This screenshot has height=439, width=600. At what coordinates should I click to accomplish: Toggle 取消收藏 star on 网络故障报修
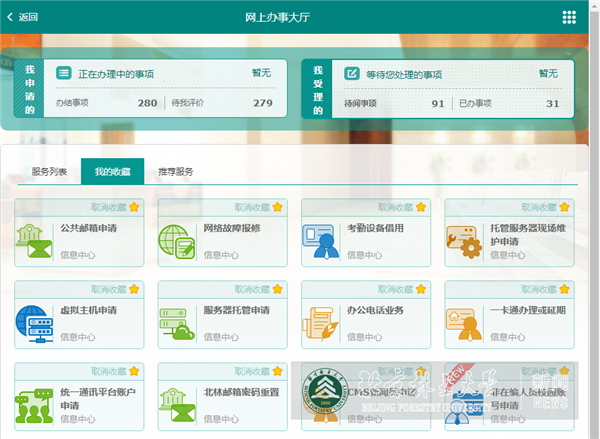[x=277, y=207]
